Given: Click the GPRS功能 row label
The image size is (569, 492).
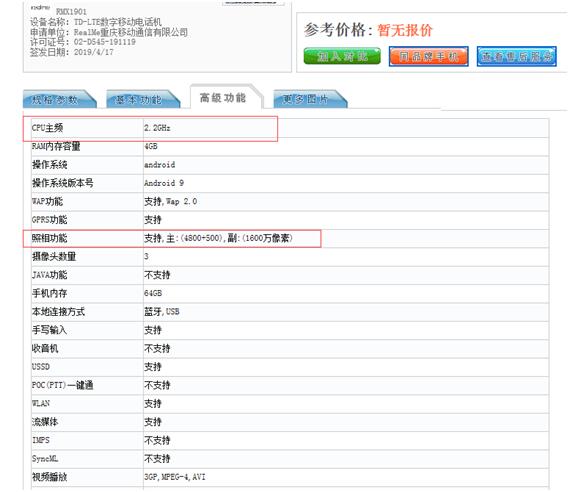Looking at the screenshot, I should 49,220.
